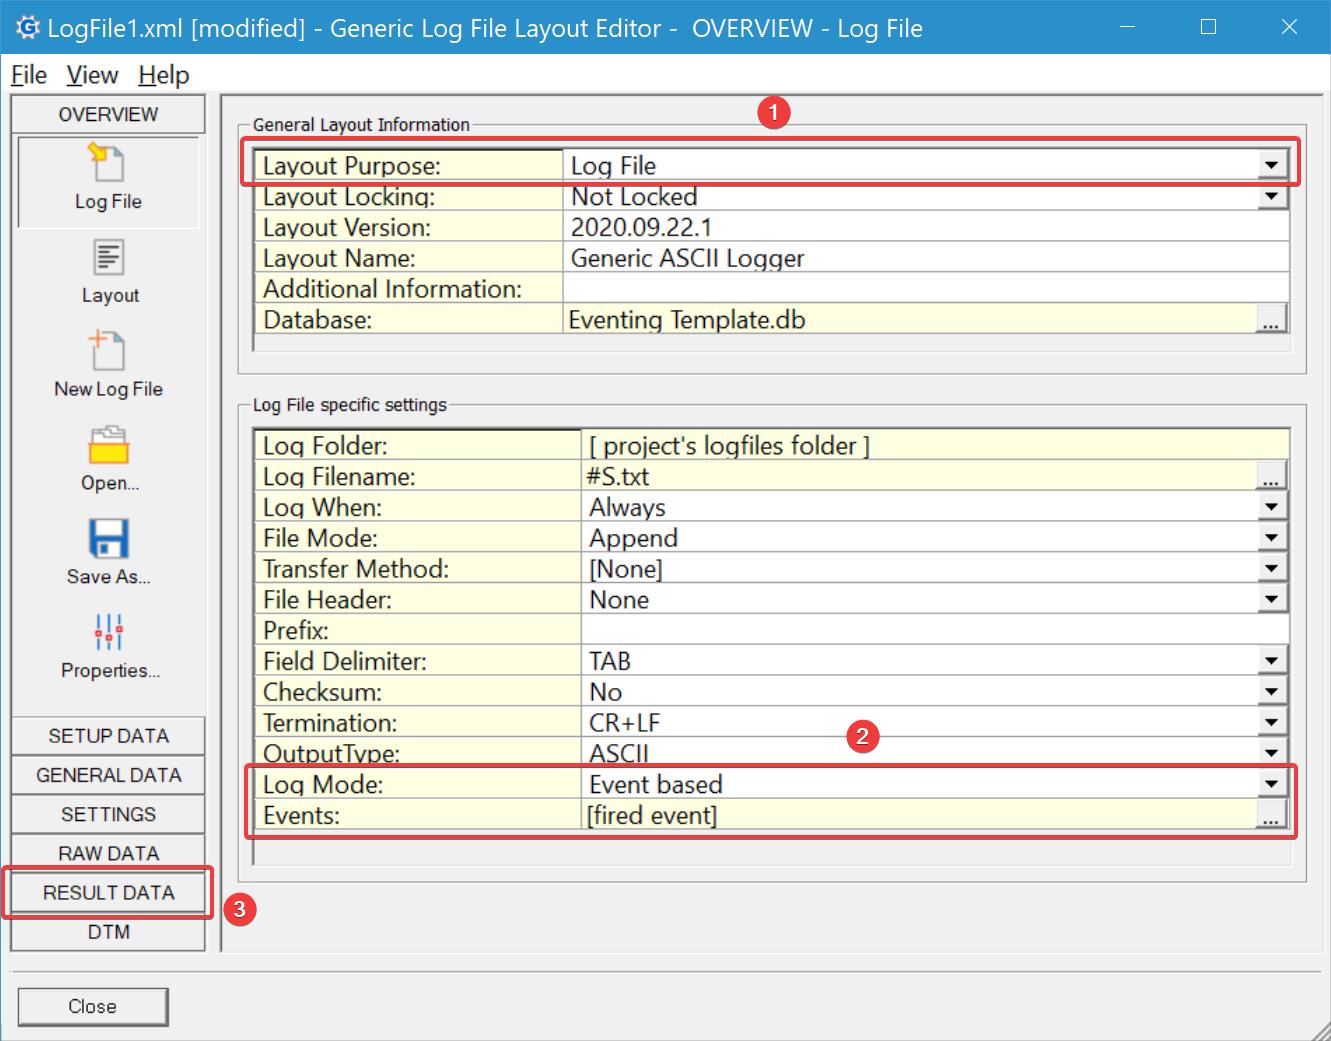1331x1041 pixels.
Task: Click into the Prefix input field
Action: coord(933,631)
